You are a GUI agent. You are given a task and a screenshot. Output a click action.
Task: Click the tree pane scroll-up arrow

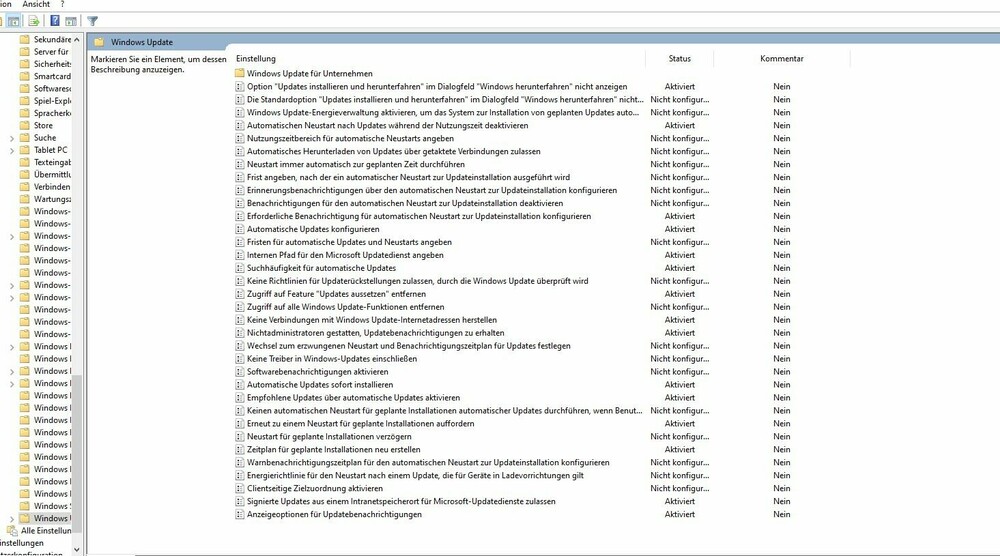[78, 39]
